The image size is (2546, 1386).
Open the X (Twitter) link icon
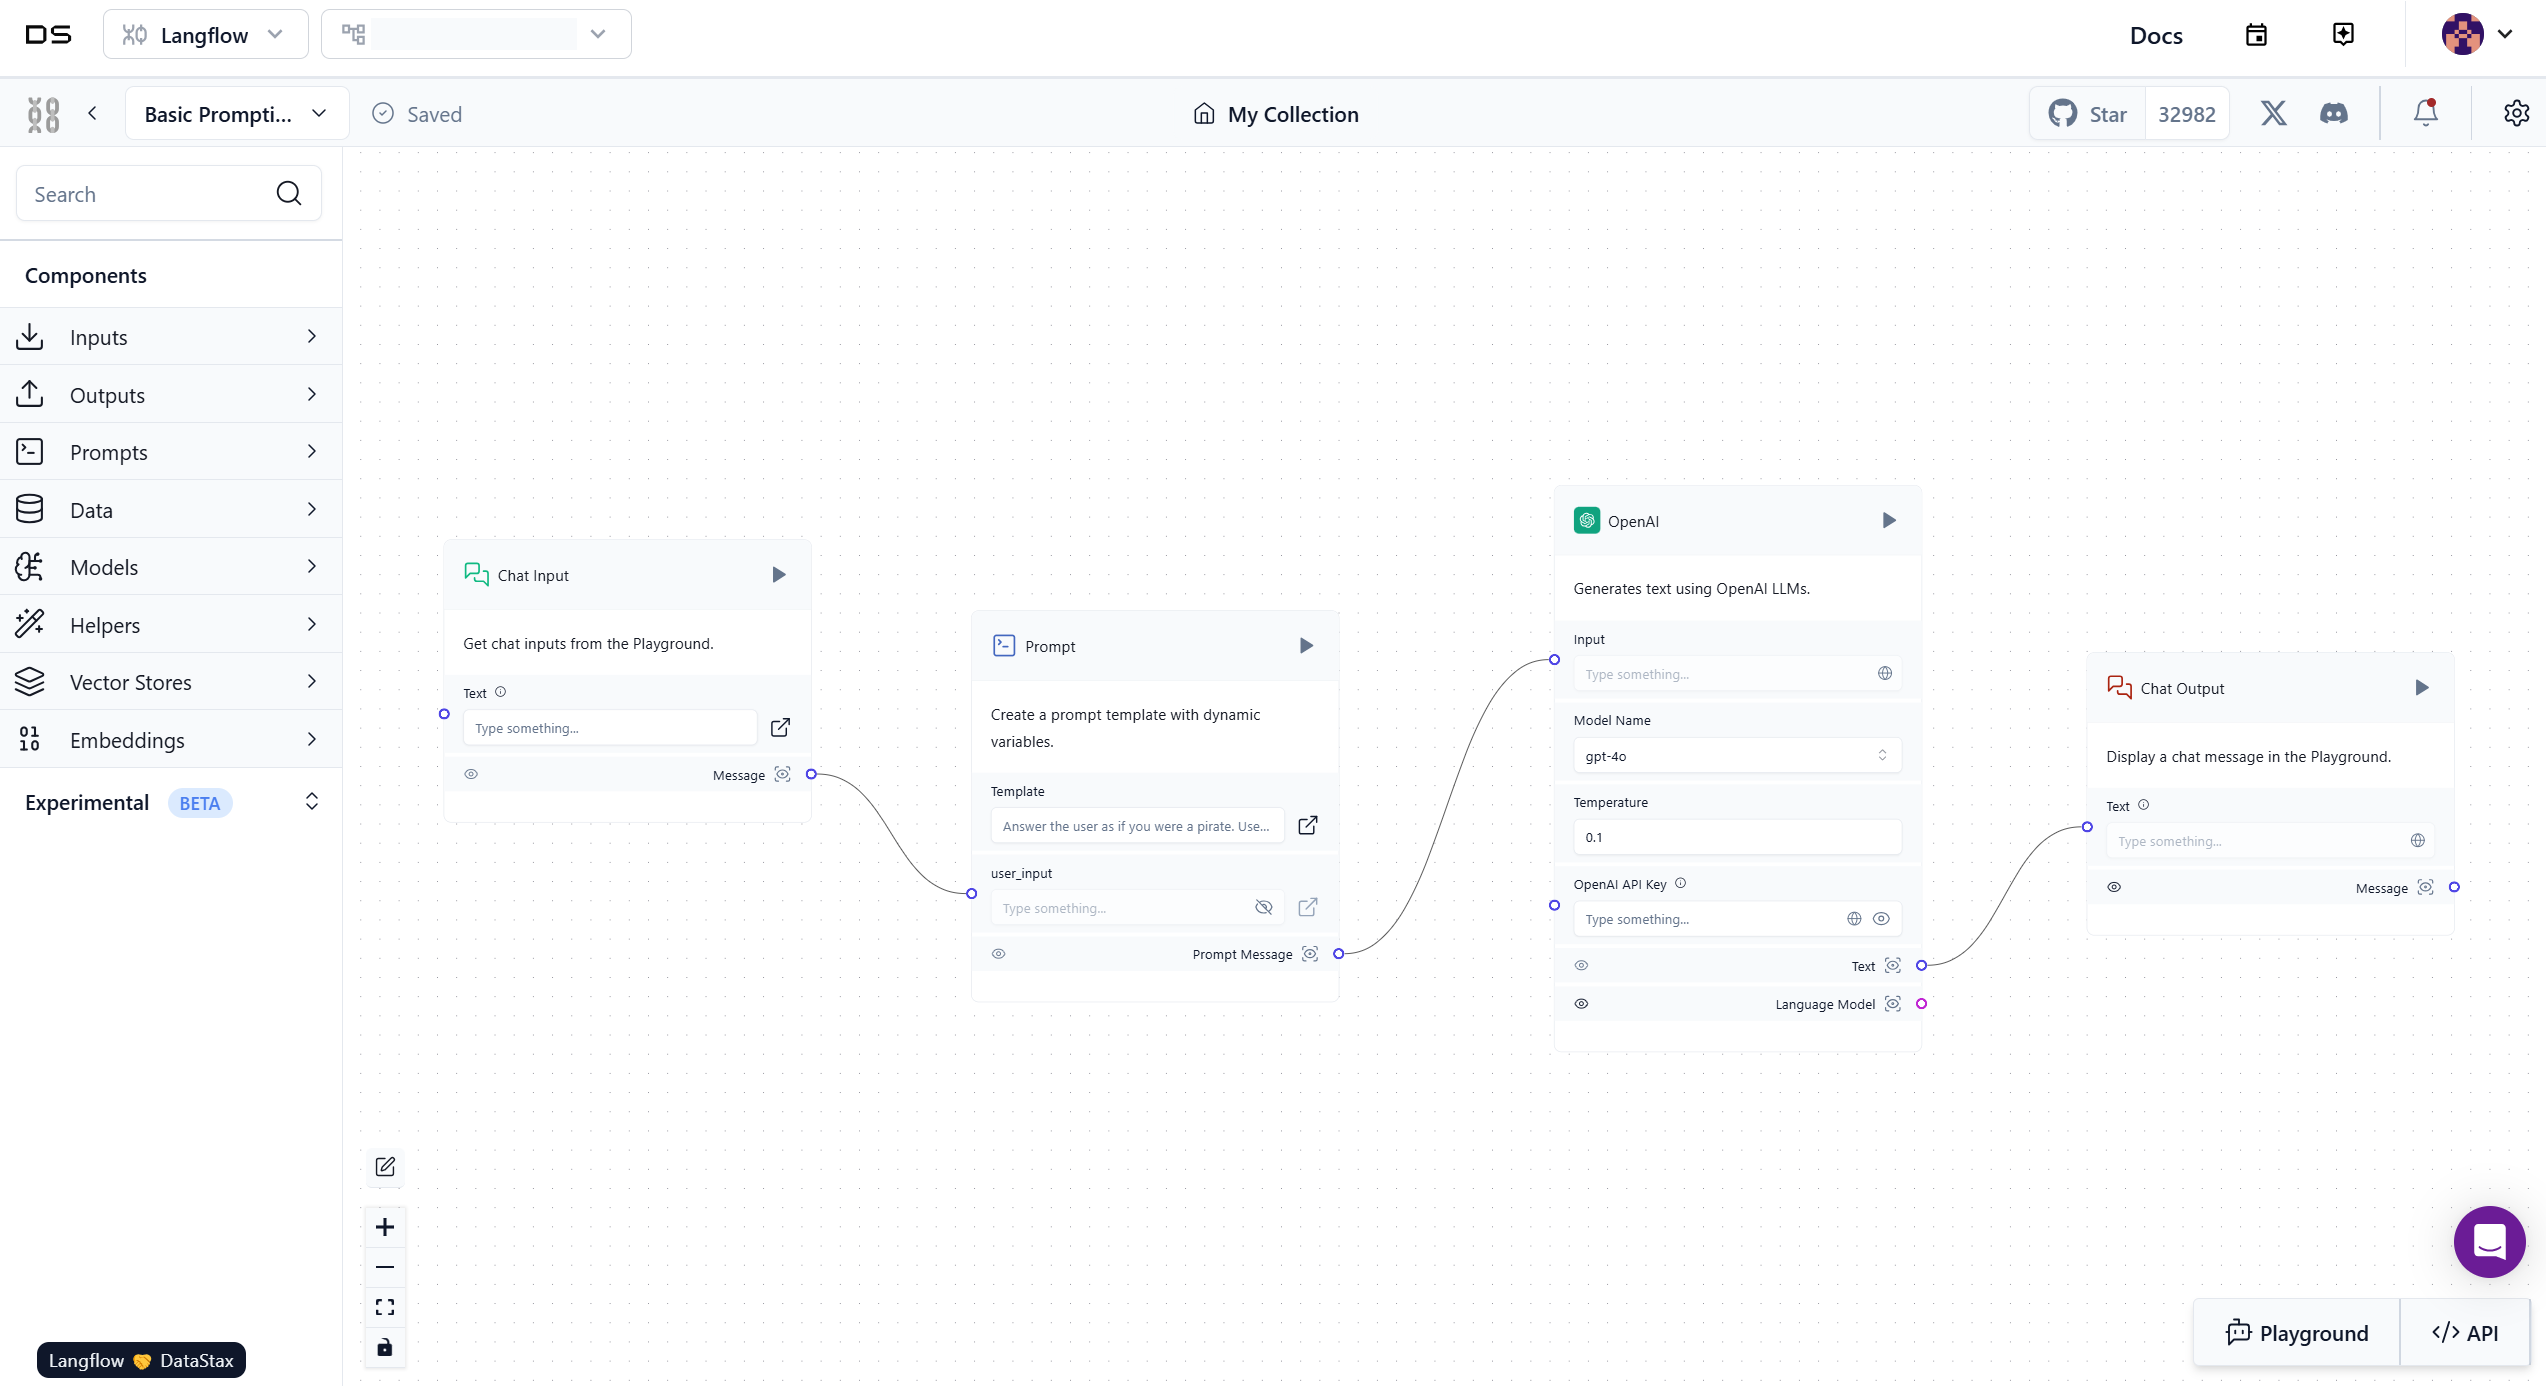click(2273, 114)
